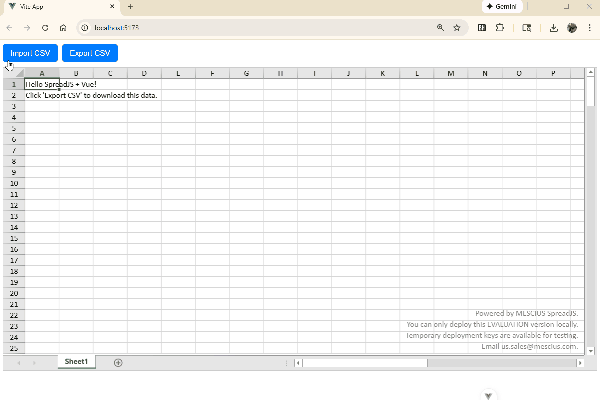
Task: Select row 2 header
Action: [x=14, y=95]
